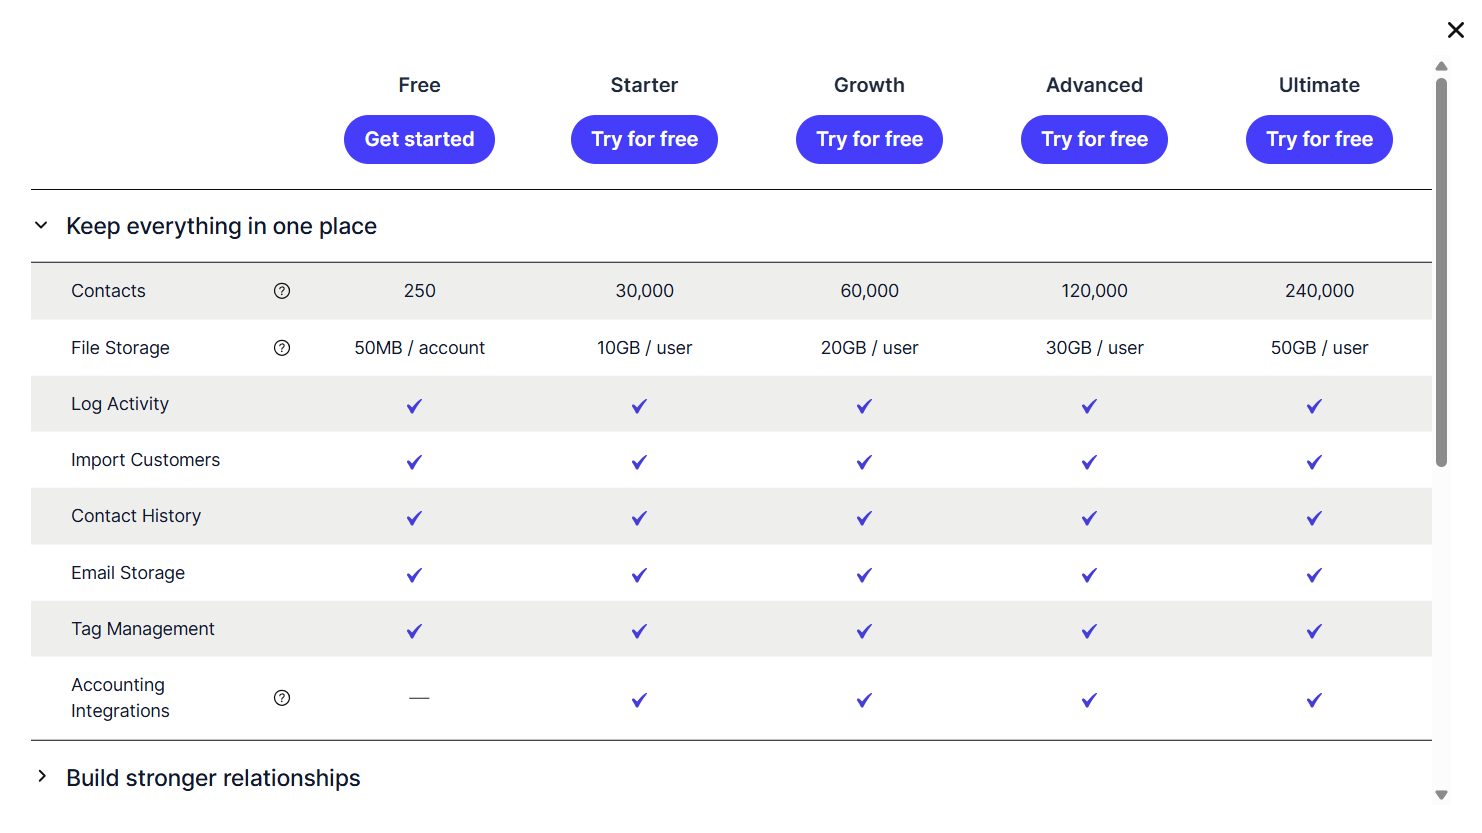Expand the Build stronger relationships section
Image resolution: width=1482 pixels, height=833 pixels.
41,776
